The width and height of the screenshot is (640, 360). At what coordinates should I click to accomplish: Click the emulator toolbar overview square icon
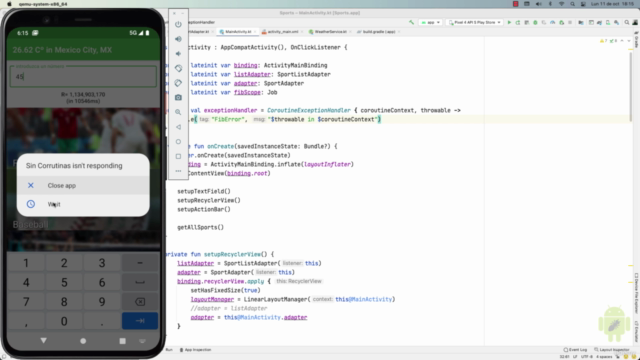pyautogui.click(x=178, y=156)
